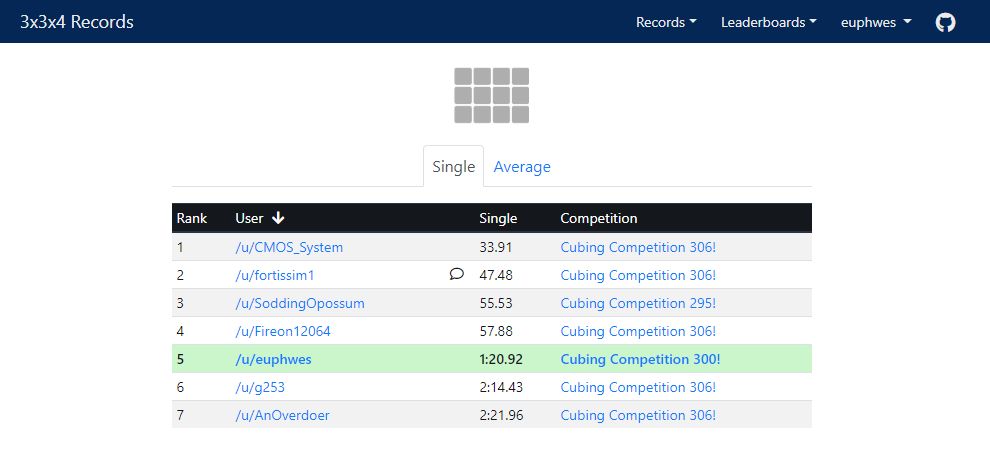Open /u/SoddingOpossum user profile
Screen dimensions: 990x460
[300, 304]
